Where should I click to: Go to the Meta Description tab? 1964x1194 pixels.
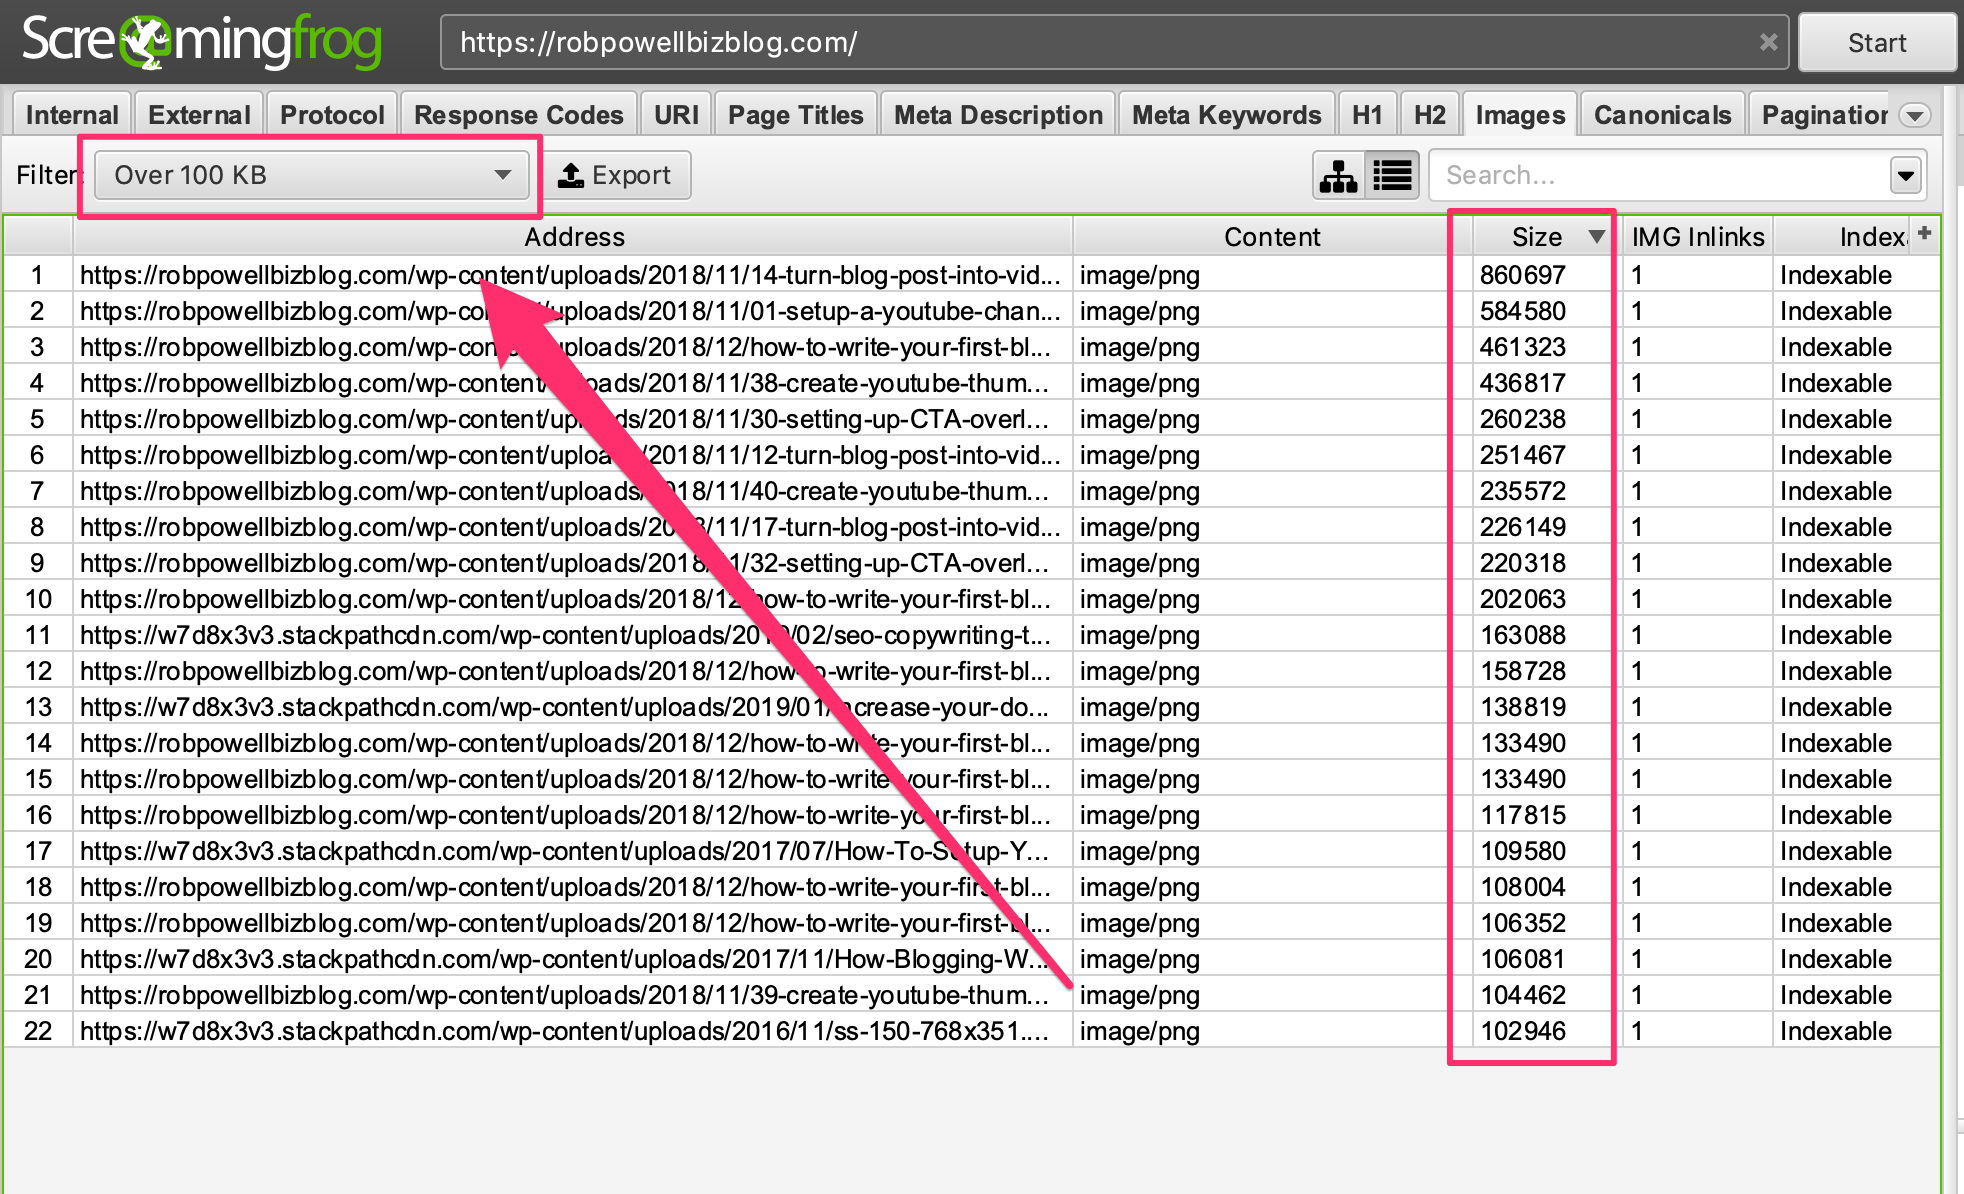click(x=997, y=115)
